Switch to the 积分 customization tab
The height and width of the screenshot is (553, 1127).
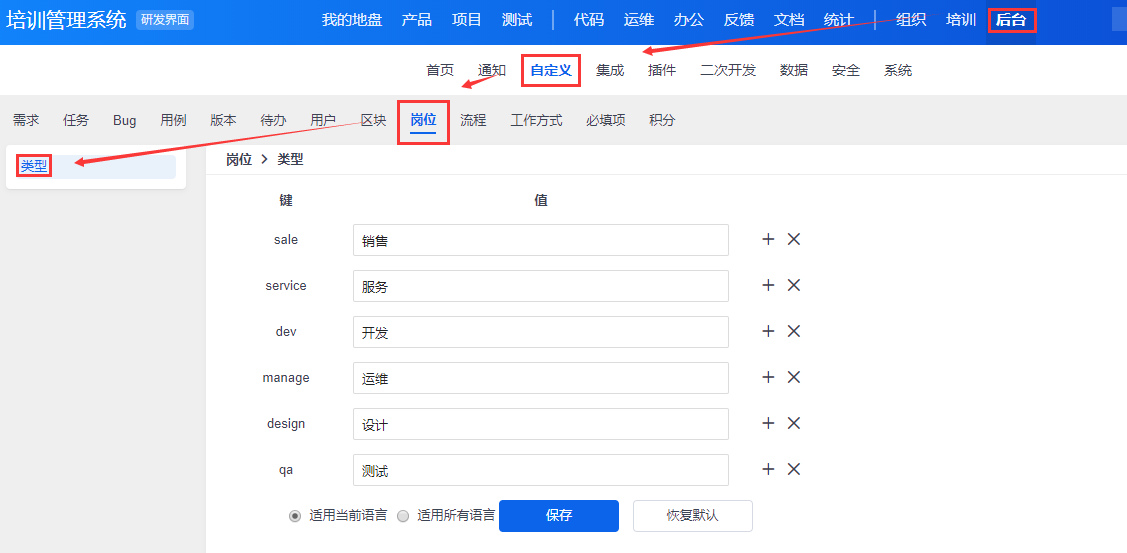point(662,120)
